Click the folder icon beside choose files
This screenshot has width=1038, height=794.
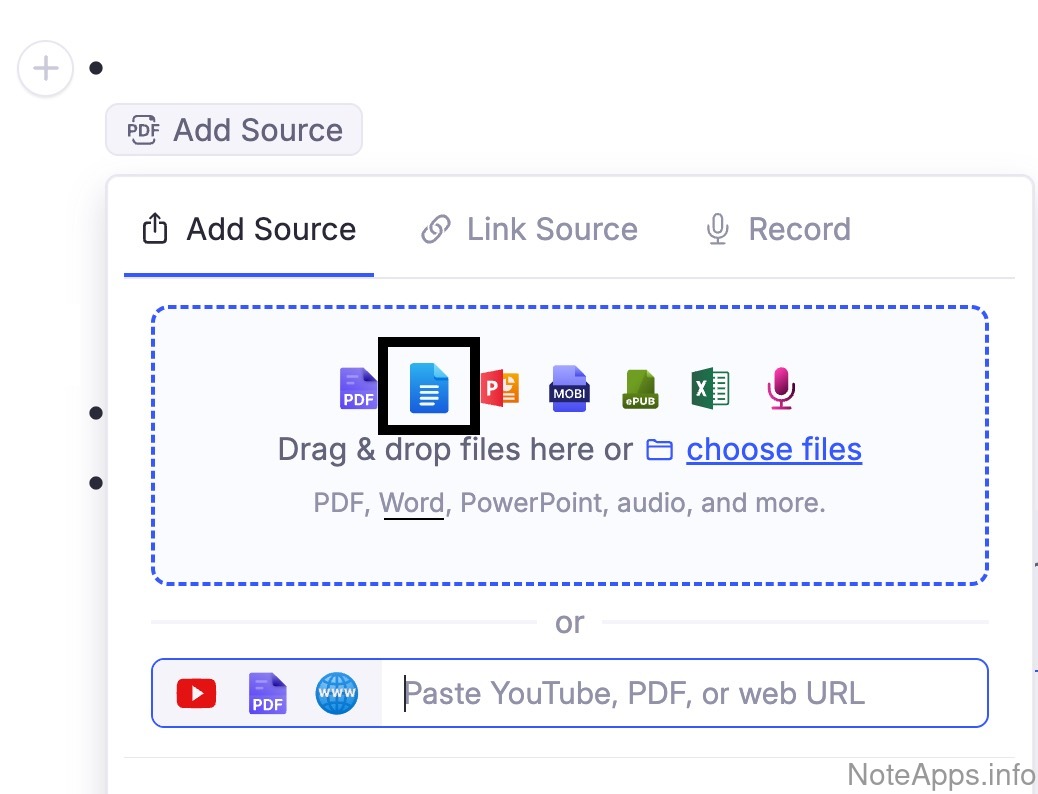[659, 450]
